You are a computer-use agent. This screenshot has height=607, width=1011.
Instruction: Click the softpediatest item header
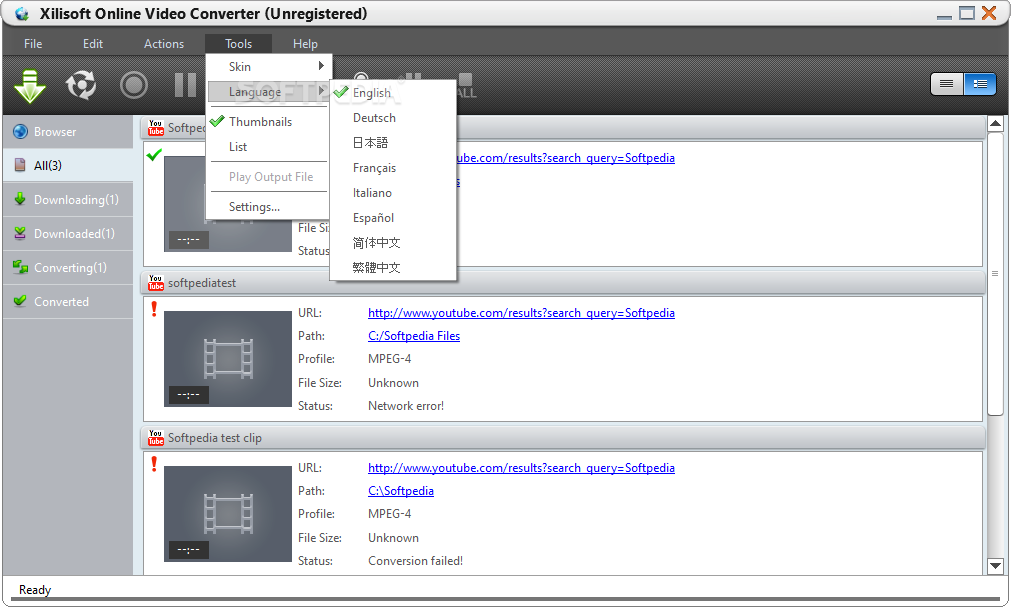coord(563,283)
